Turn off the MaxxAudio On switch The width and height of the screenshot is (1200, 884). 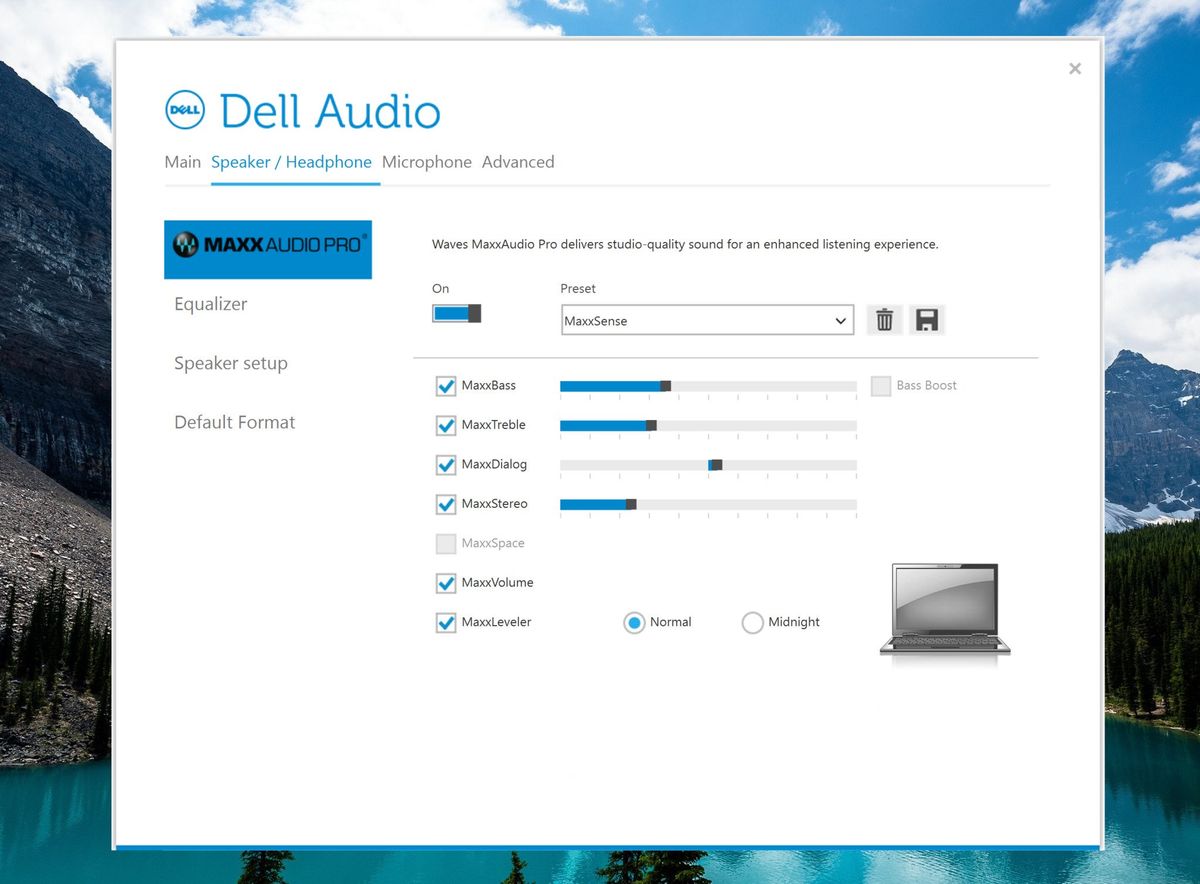click(x=457, y=313)
